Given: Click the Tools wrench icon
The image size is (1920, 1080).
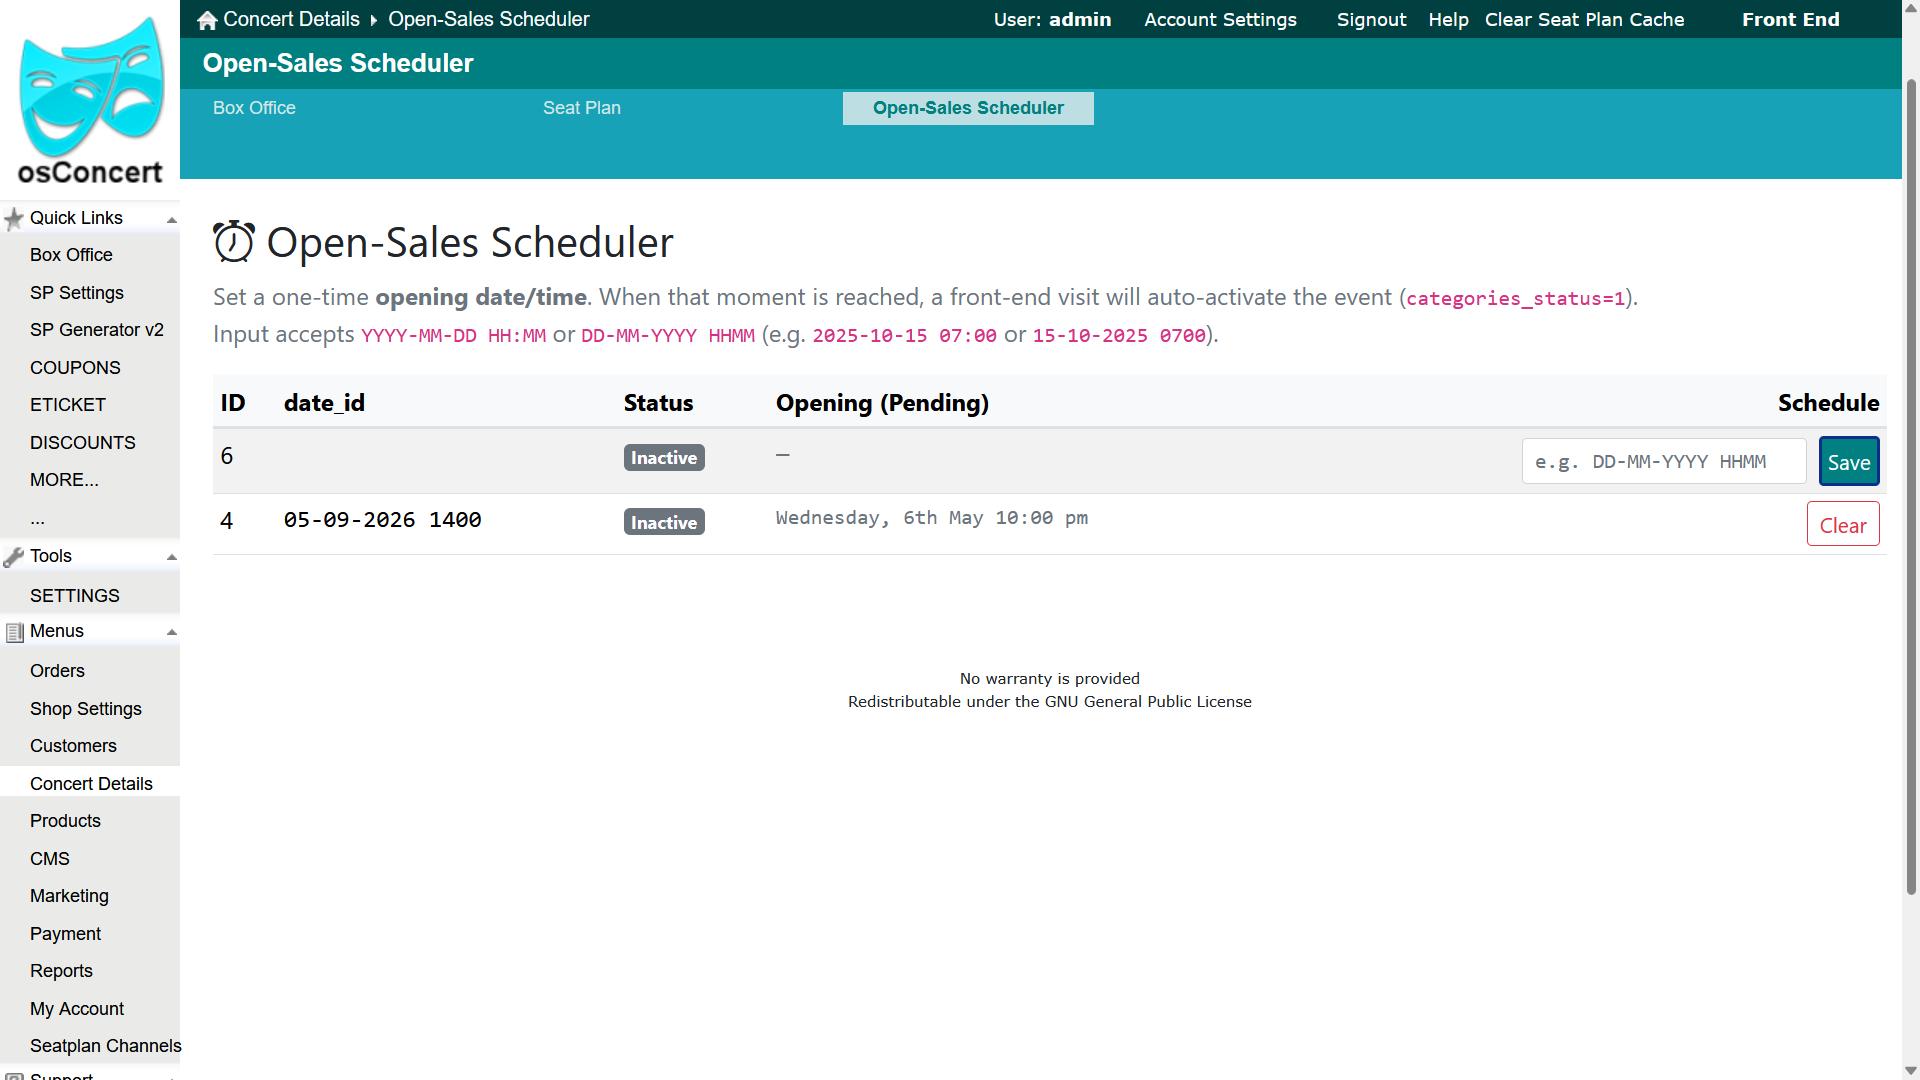Looking at the screenshot, I should 14,557.
